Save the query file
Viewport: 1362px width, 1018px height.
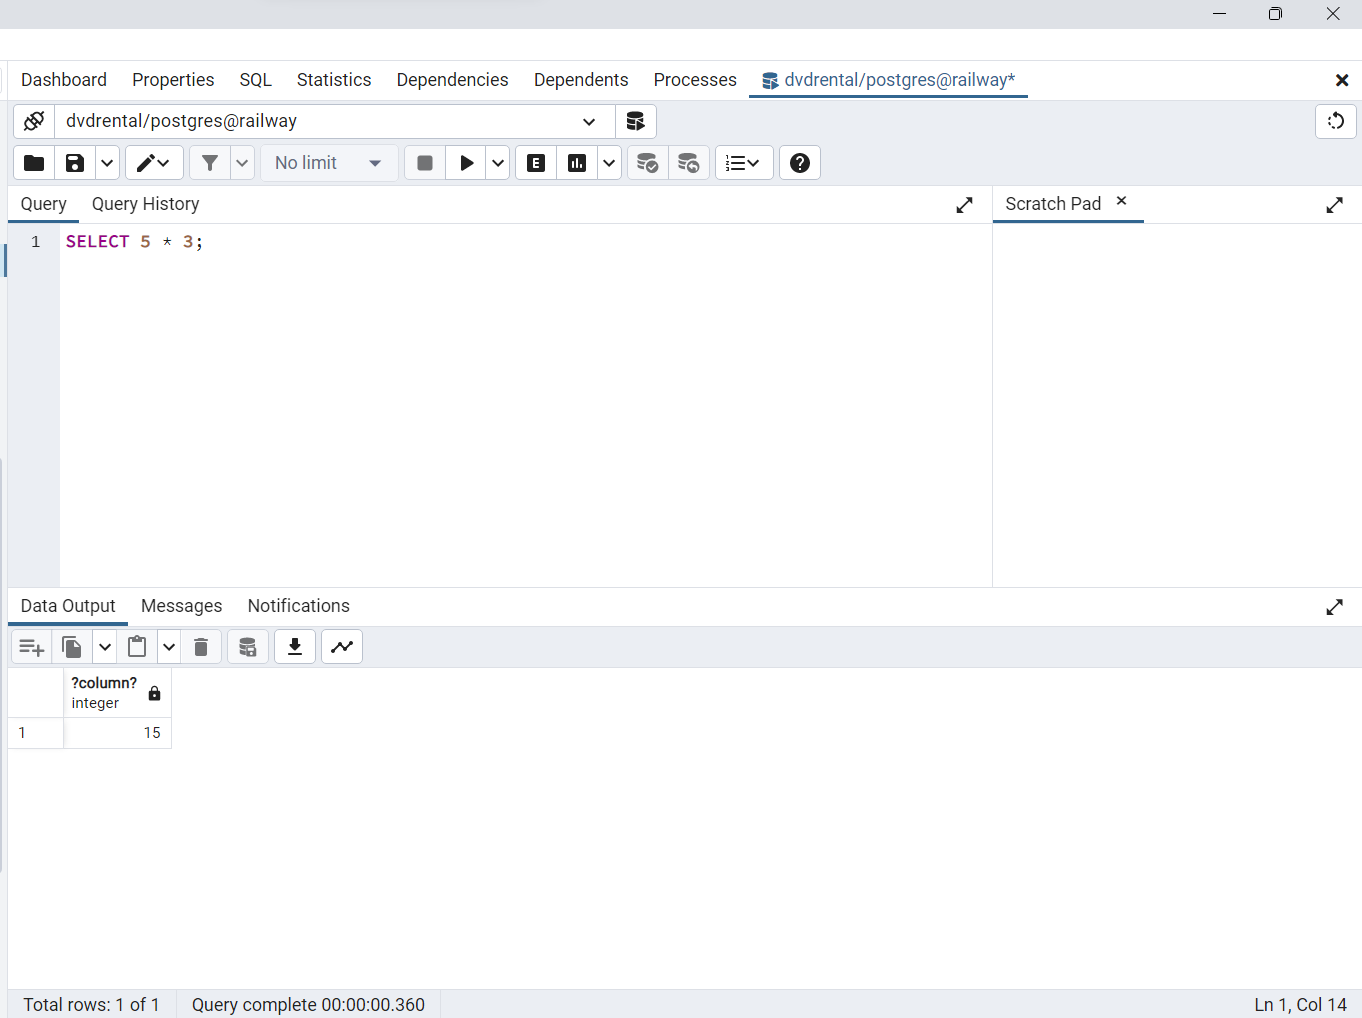pos(75,163)
